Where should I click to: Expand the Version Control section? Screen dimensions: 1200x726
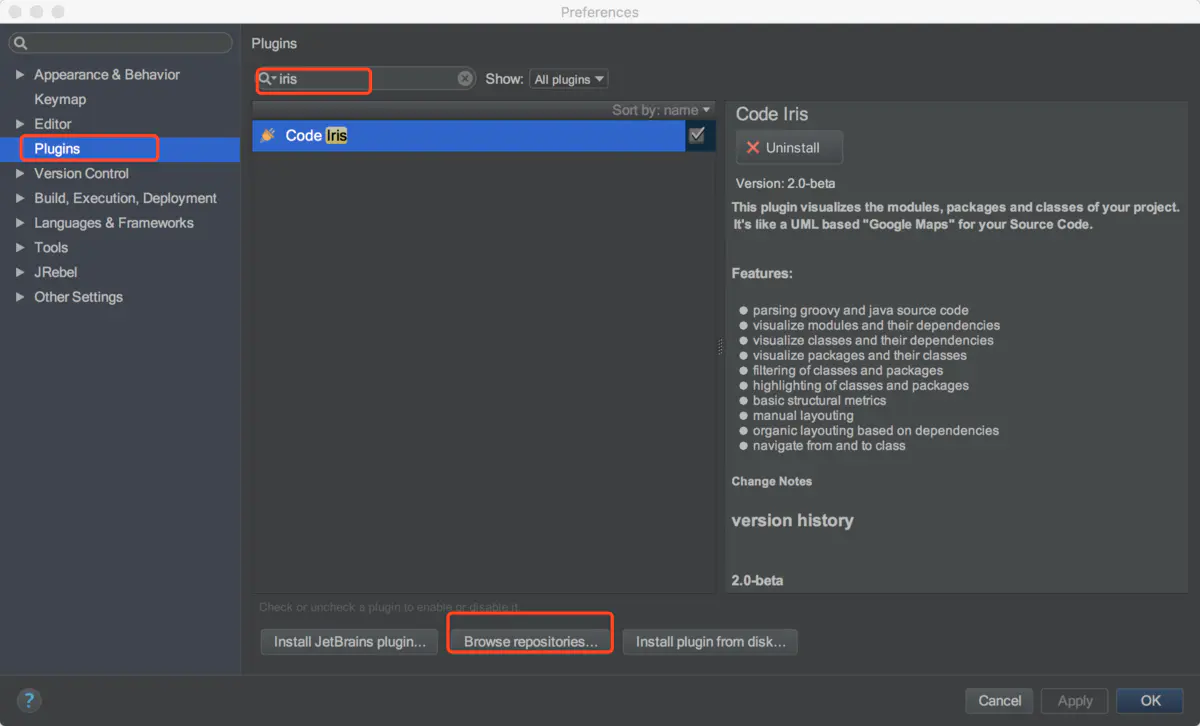point(20,173)
